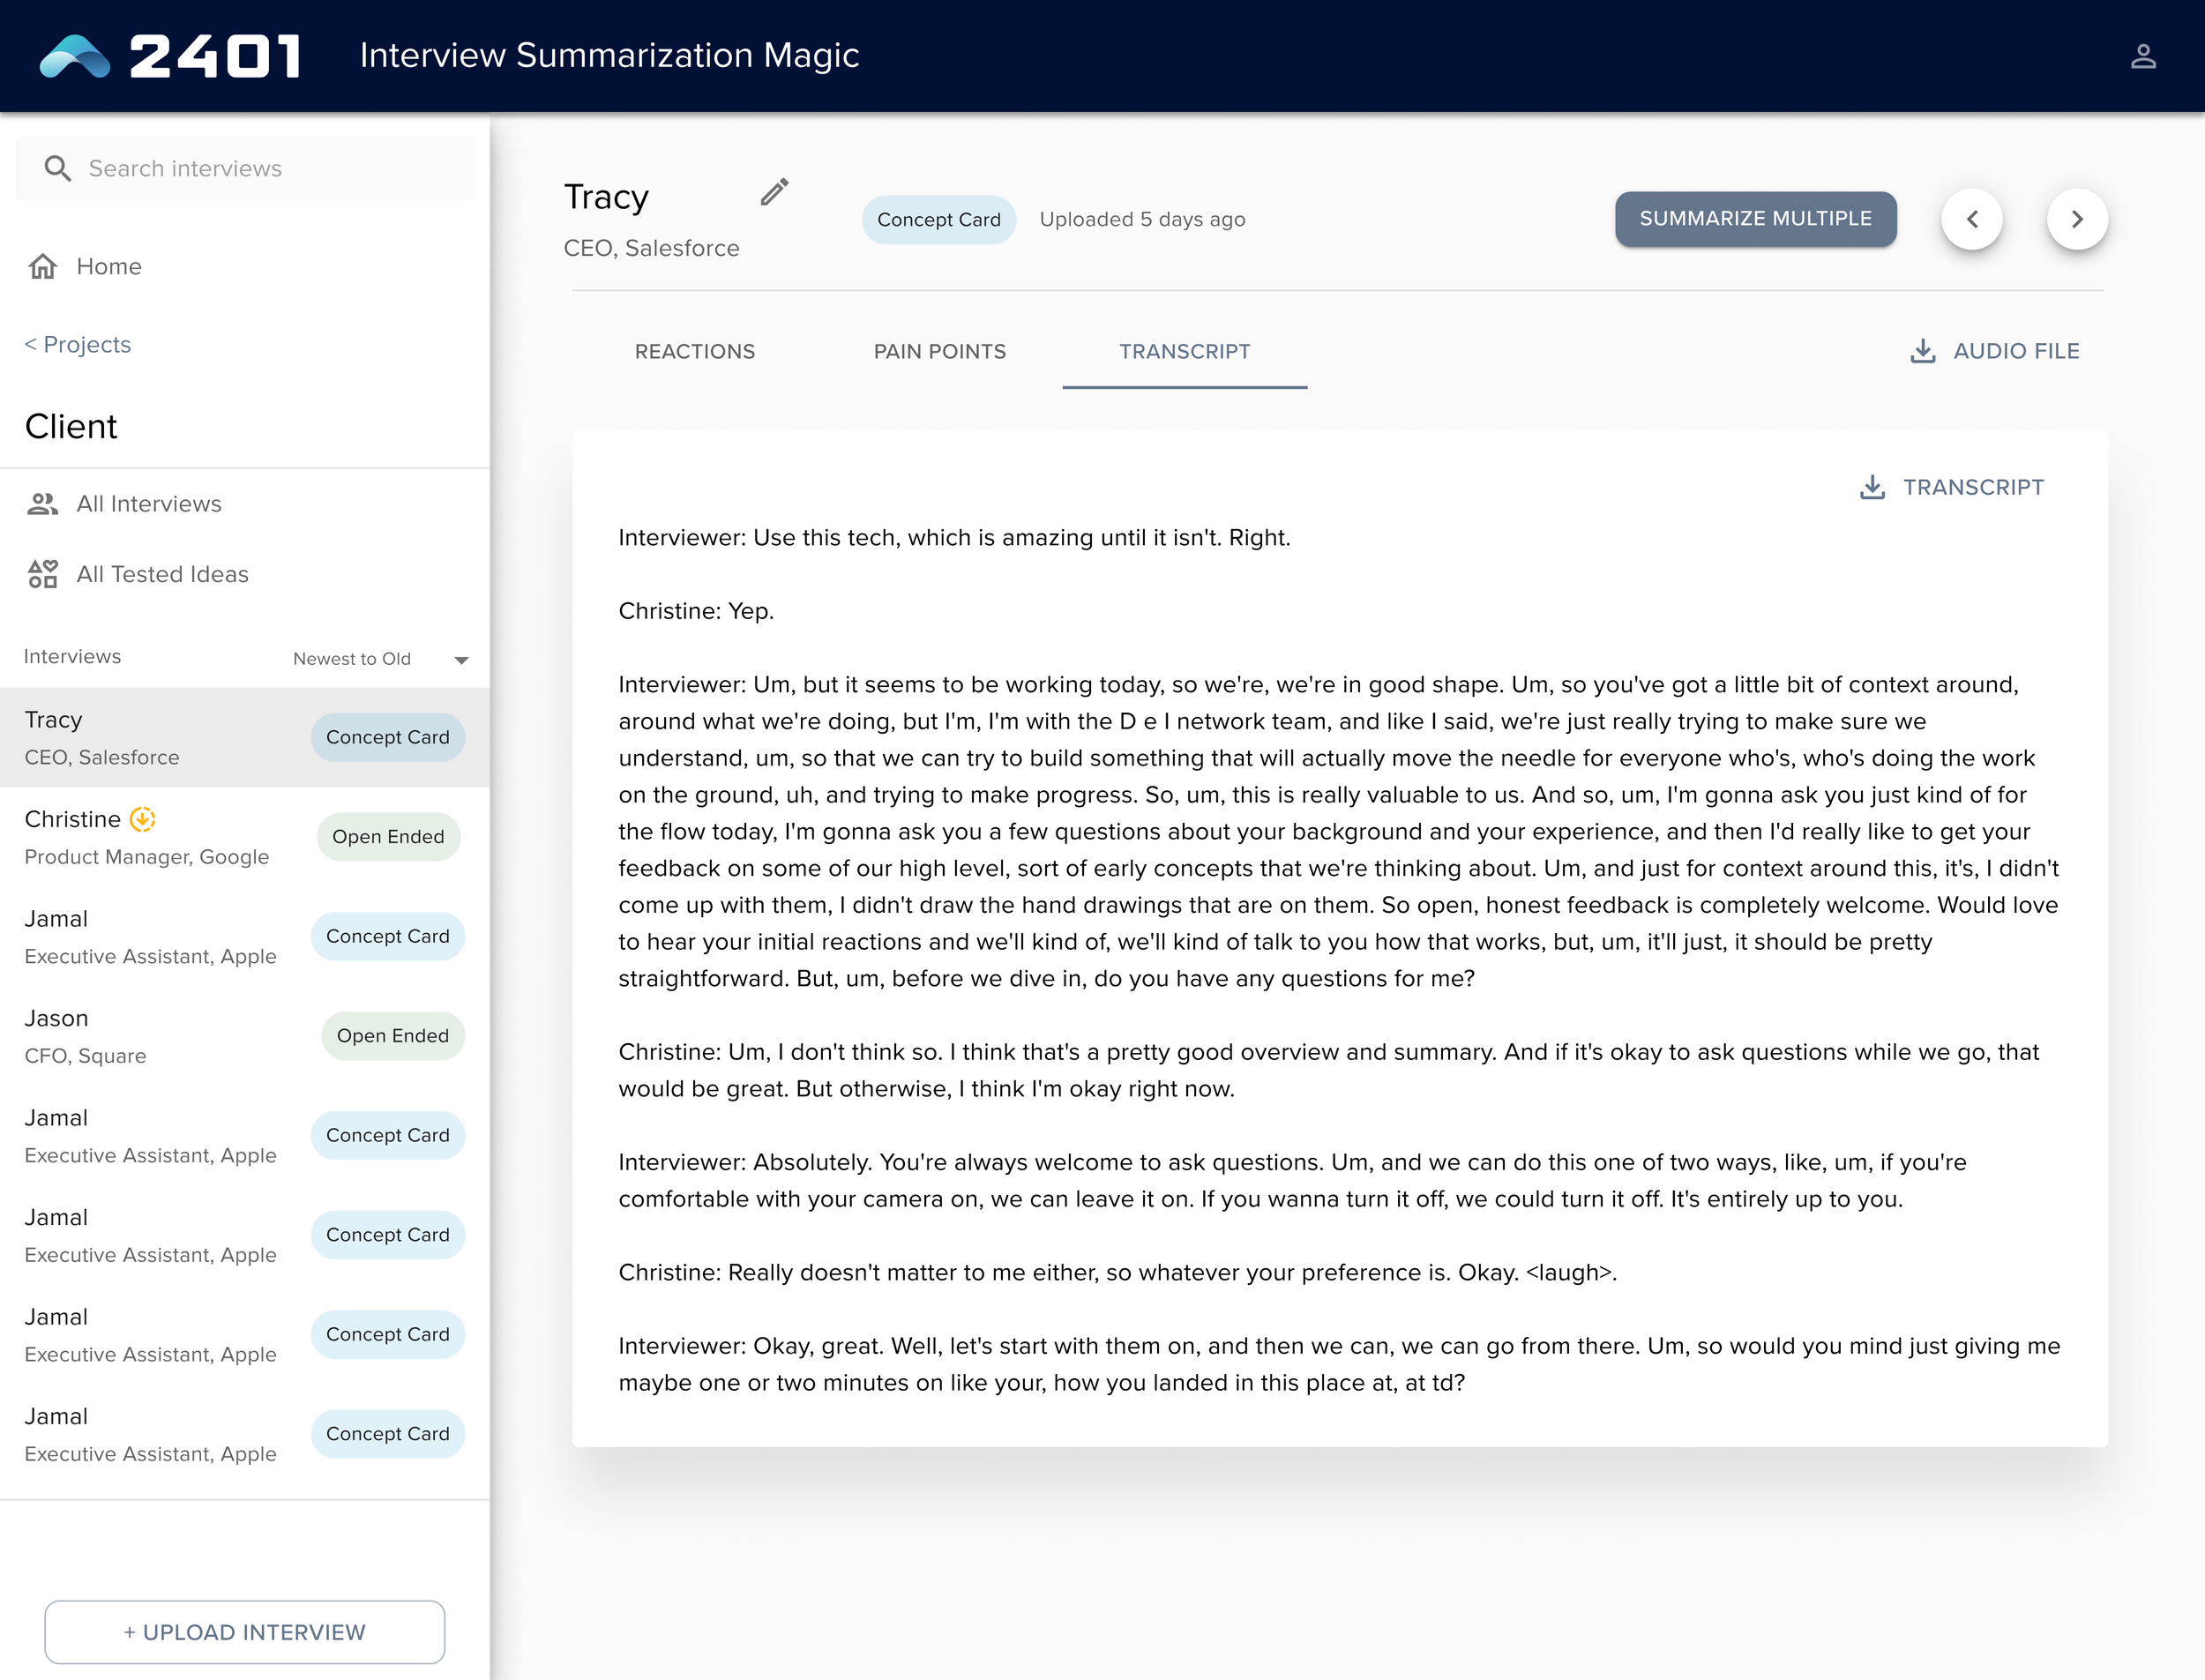The height and width of the screenshot is (1680, 2205).
Task: Click the pencil icon next to Tracy
Action: click(x=774, y=192)
